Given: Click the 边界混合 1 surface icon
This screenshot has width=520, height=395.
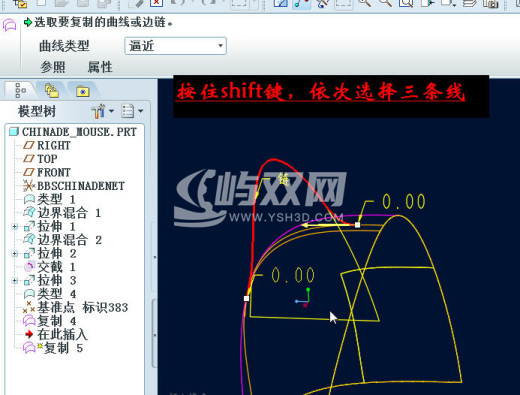Looking at the screenshot, I should point(29,213).
